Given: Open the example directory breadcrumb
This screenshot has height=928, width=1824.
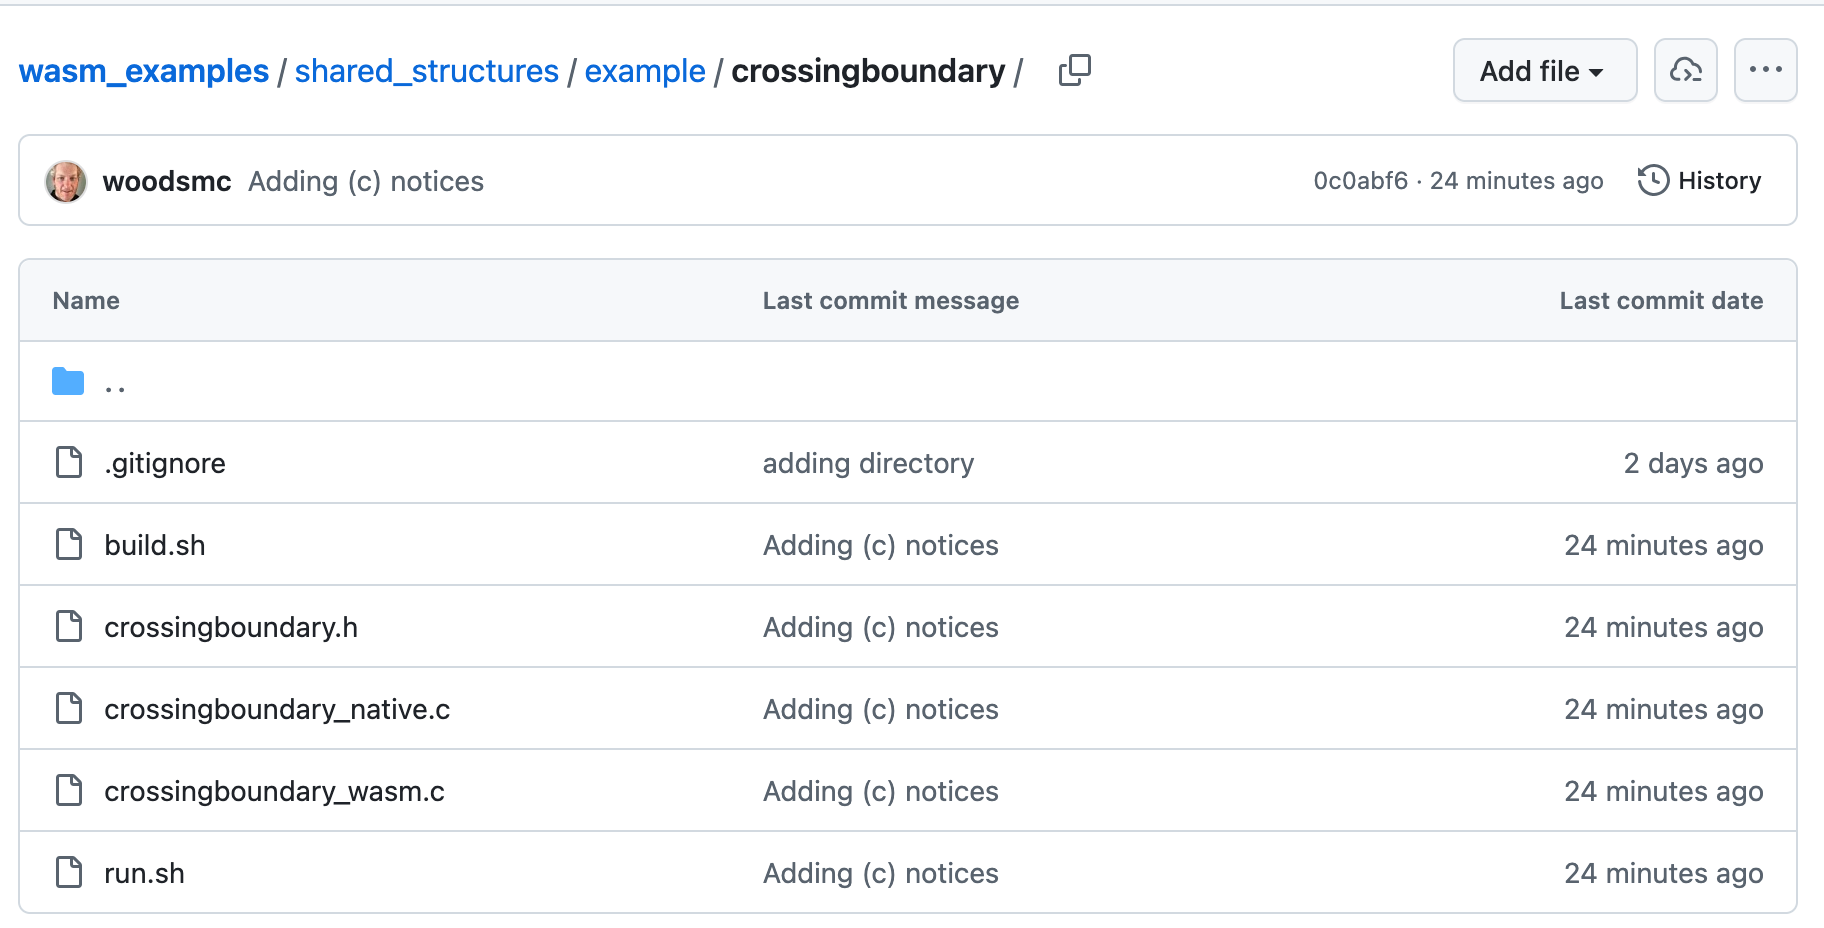Looking at the screenshot, I should (644, 70).
